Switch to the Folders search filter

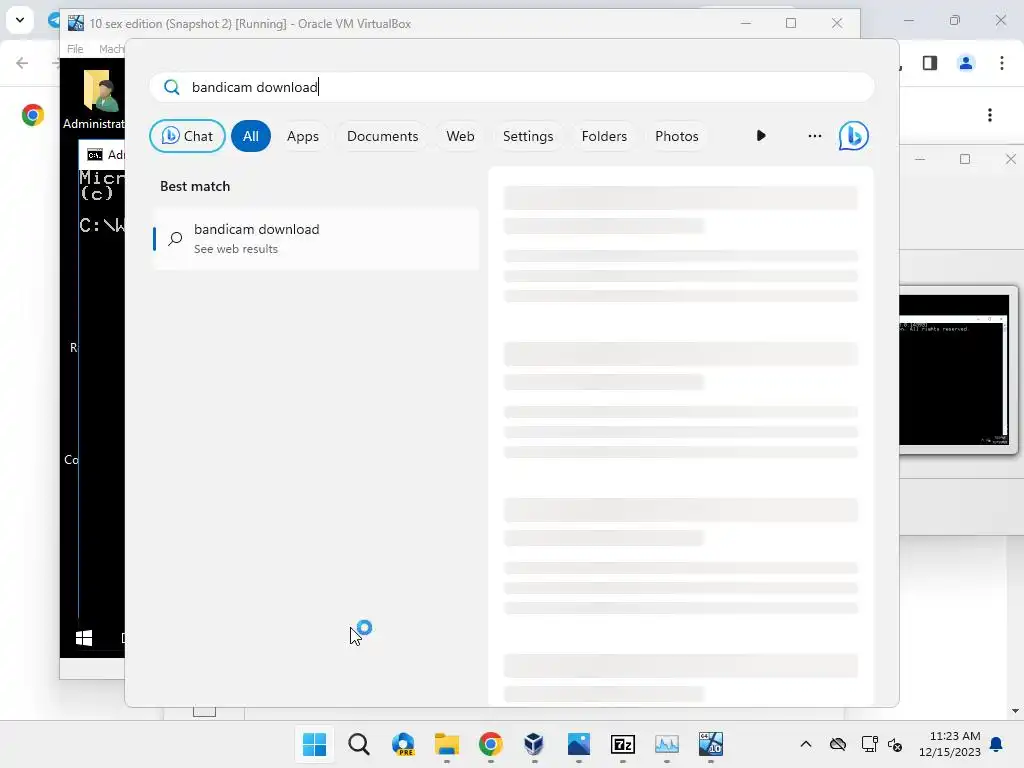(604, 136)
